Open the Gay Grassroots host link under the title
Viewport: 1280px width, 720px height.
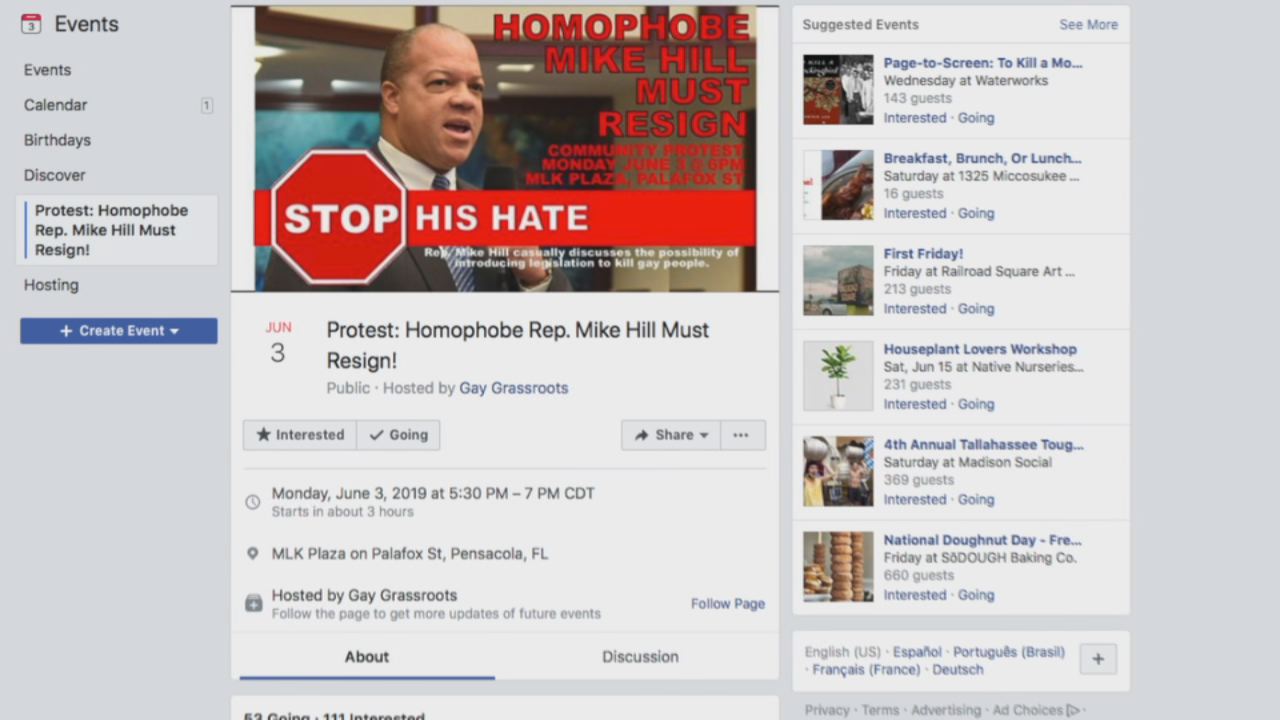click(x=513, y=388)
